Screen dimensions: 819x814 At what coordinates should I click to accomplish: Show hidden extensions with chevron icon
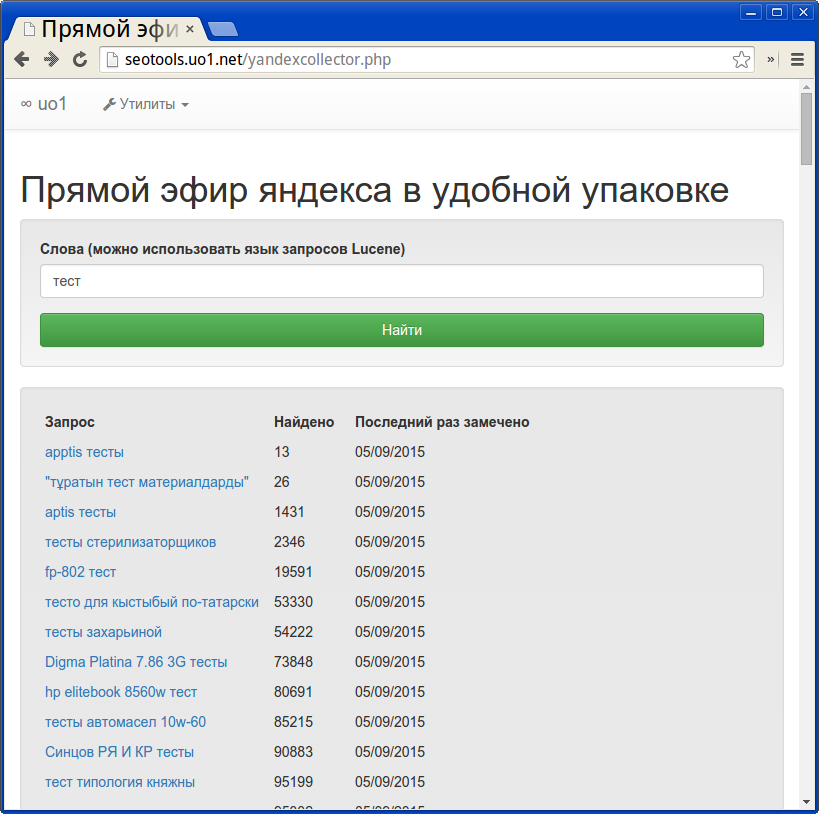point(771,60)
